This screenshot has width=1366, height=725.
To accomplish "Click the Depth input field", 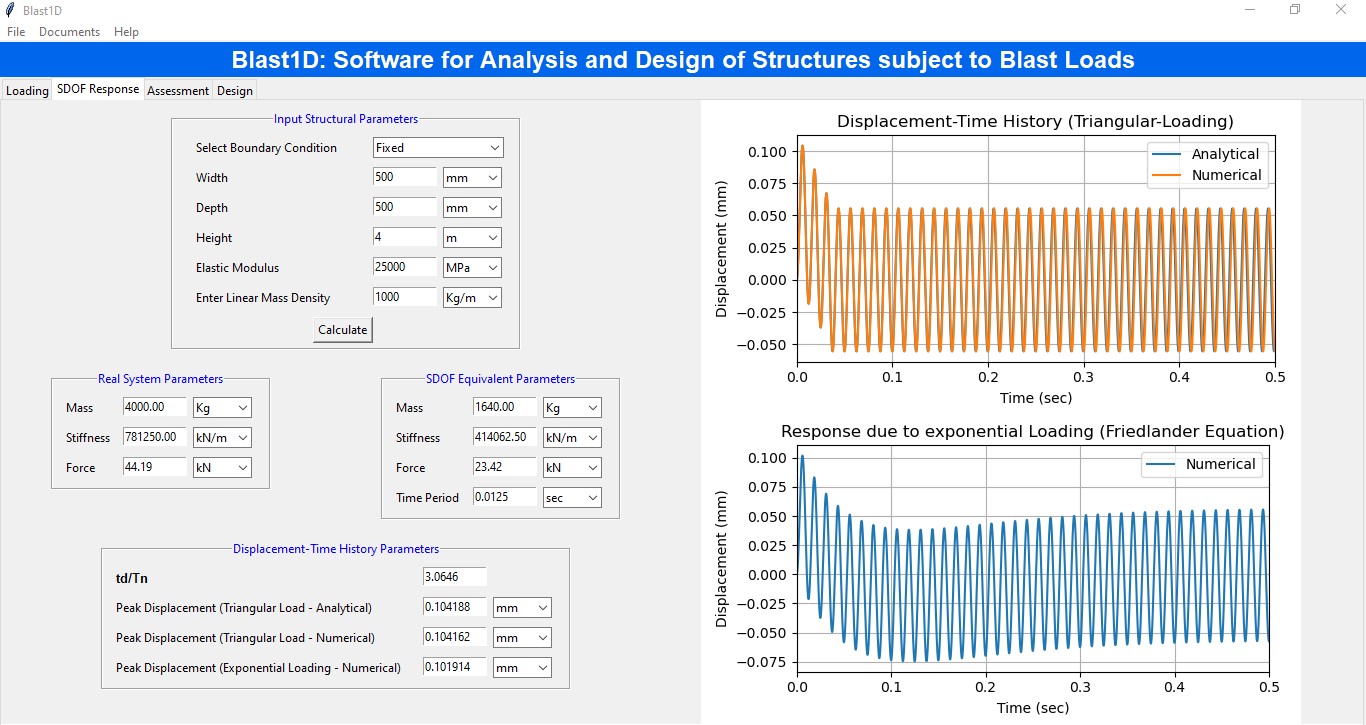I will coord(405,207).
